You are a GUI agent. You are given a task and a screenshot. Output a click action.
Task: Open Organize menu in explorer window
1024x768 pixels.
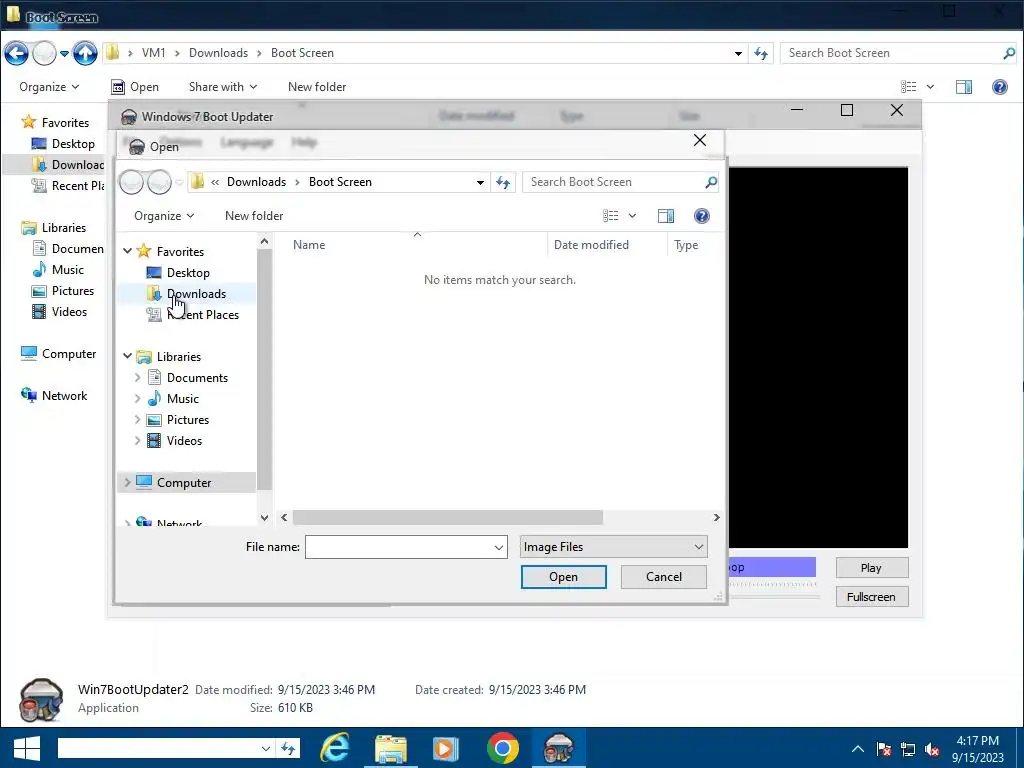coord(49,87)
